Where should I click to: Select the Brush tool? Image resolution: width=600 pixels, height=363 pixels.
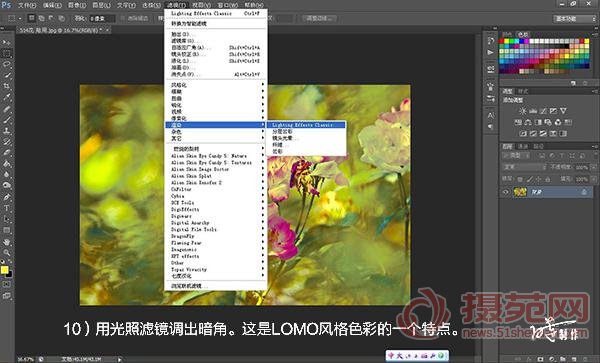pos(7,120)
